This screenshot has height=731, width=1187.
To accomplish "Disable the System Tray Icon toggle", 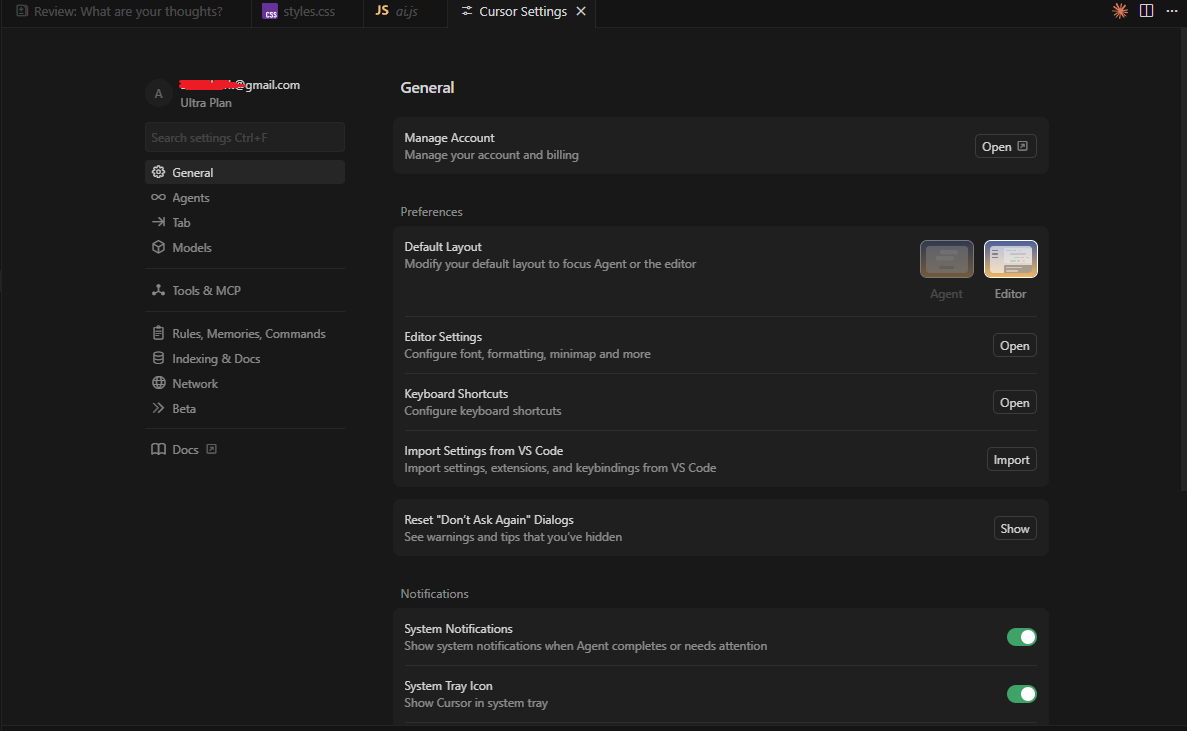I will [1021, 694].
